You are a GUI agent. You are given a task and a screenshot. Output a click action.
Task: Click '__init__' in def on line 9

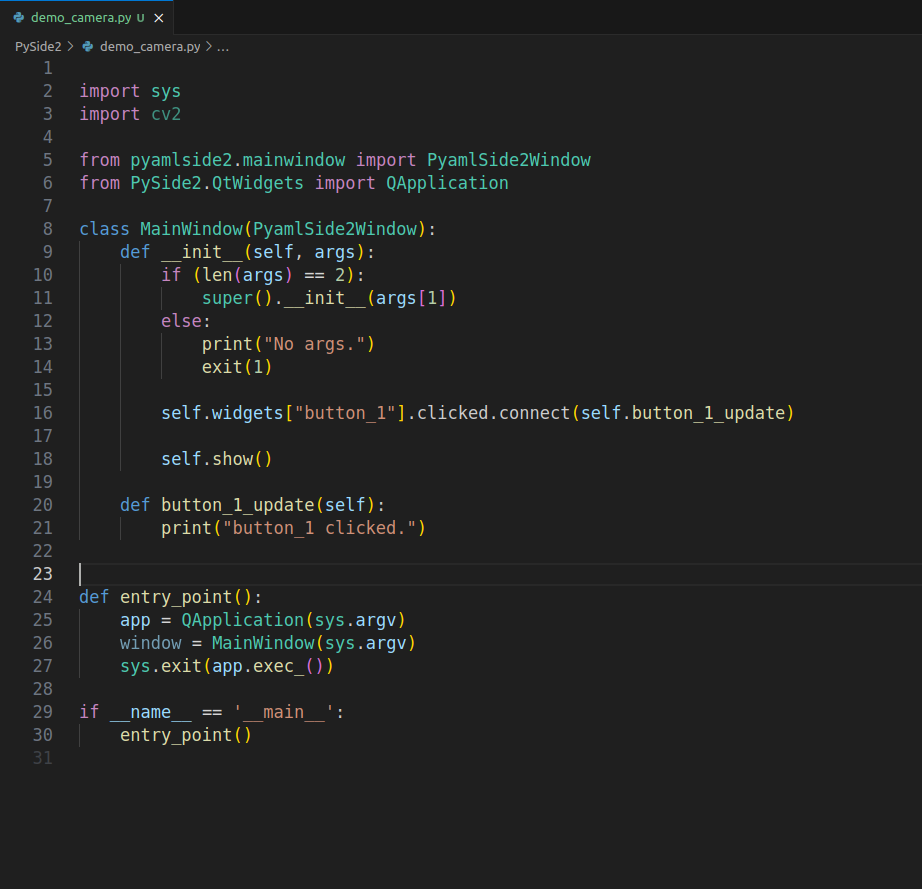point(202,252)
